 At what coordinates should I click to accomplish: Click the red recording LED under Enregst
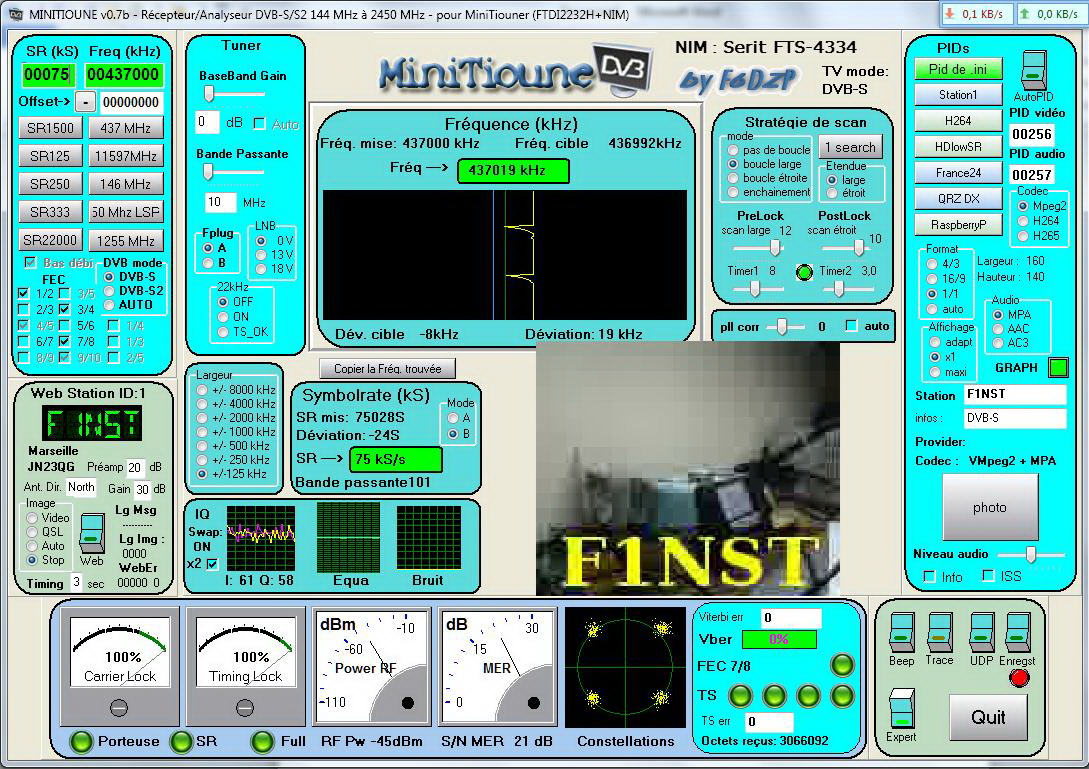pos(1019,677)
